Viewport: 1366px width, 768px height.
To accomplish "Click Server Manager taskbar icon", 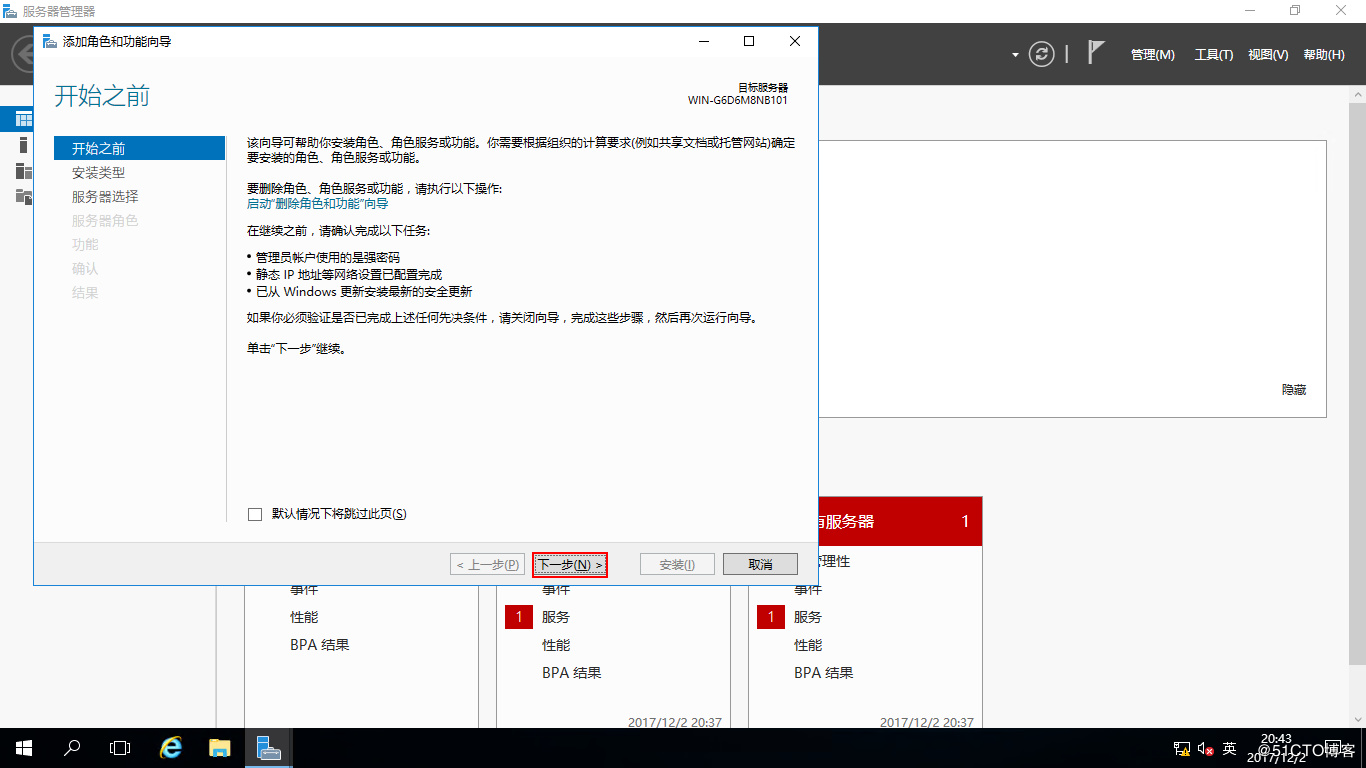I will tap(268, 748).
